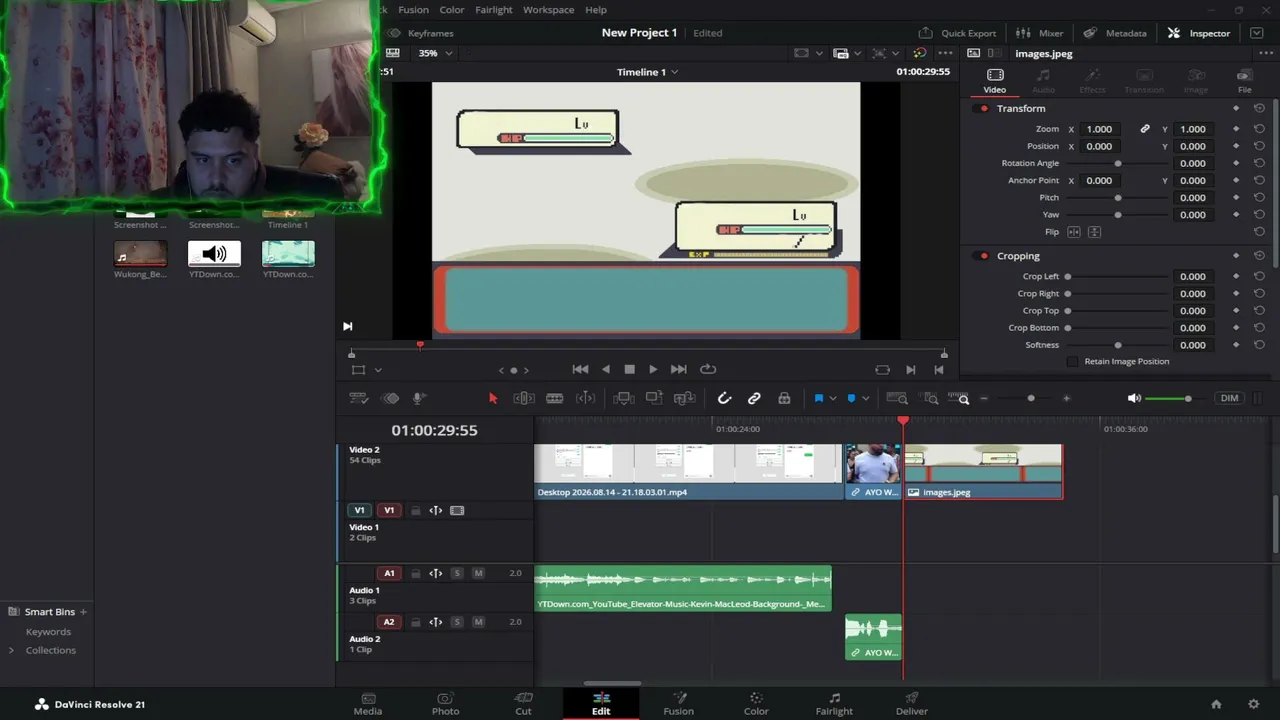Expand the Collections tree item
This screenshot has width=1280, height=720.
pyautogui.click(x=11, y=650)
